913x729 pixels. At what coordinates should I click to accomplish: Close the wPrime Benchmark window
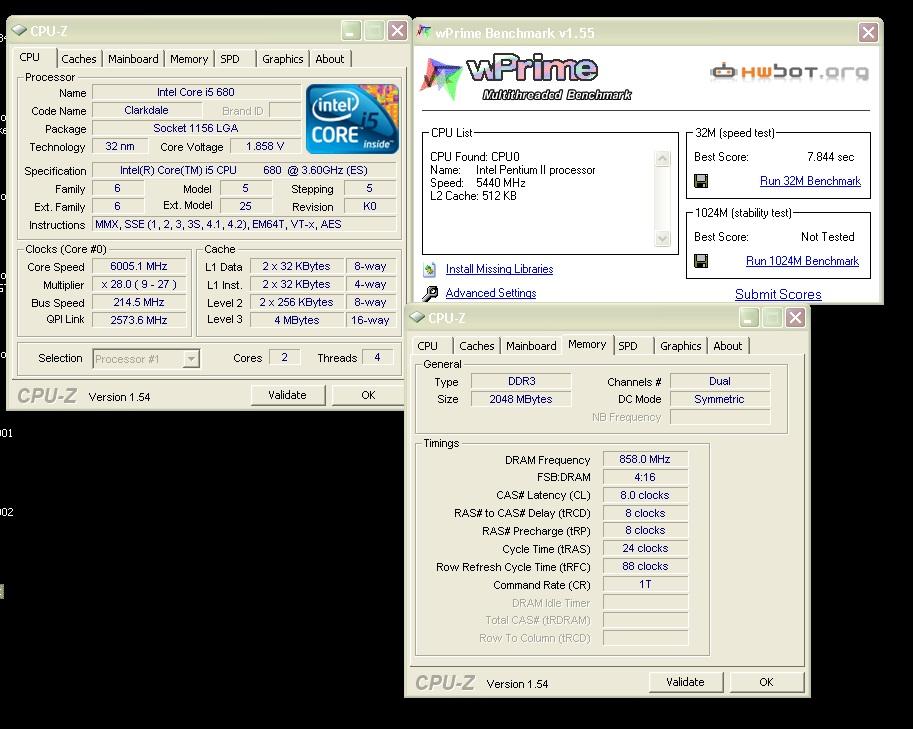[x=868, y=32]
